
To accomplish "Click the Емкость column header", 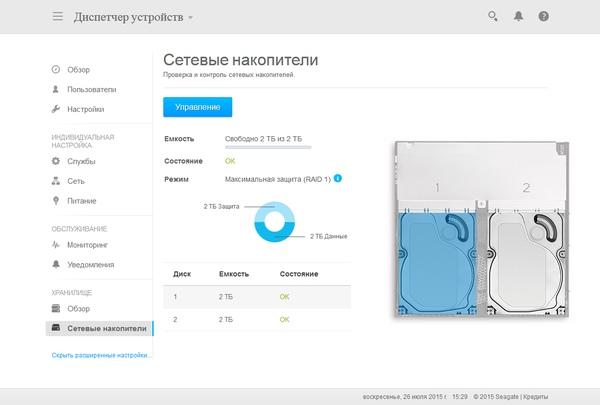I will click(x=234, y=274).
